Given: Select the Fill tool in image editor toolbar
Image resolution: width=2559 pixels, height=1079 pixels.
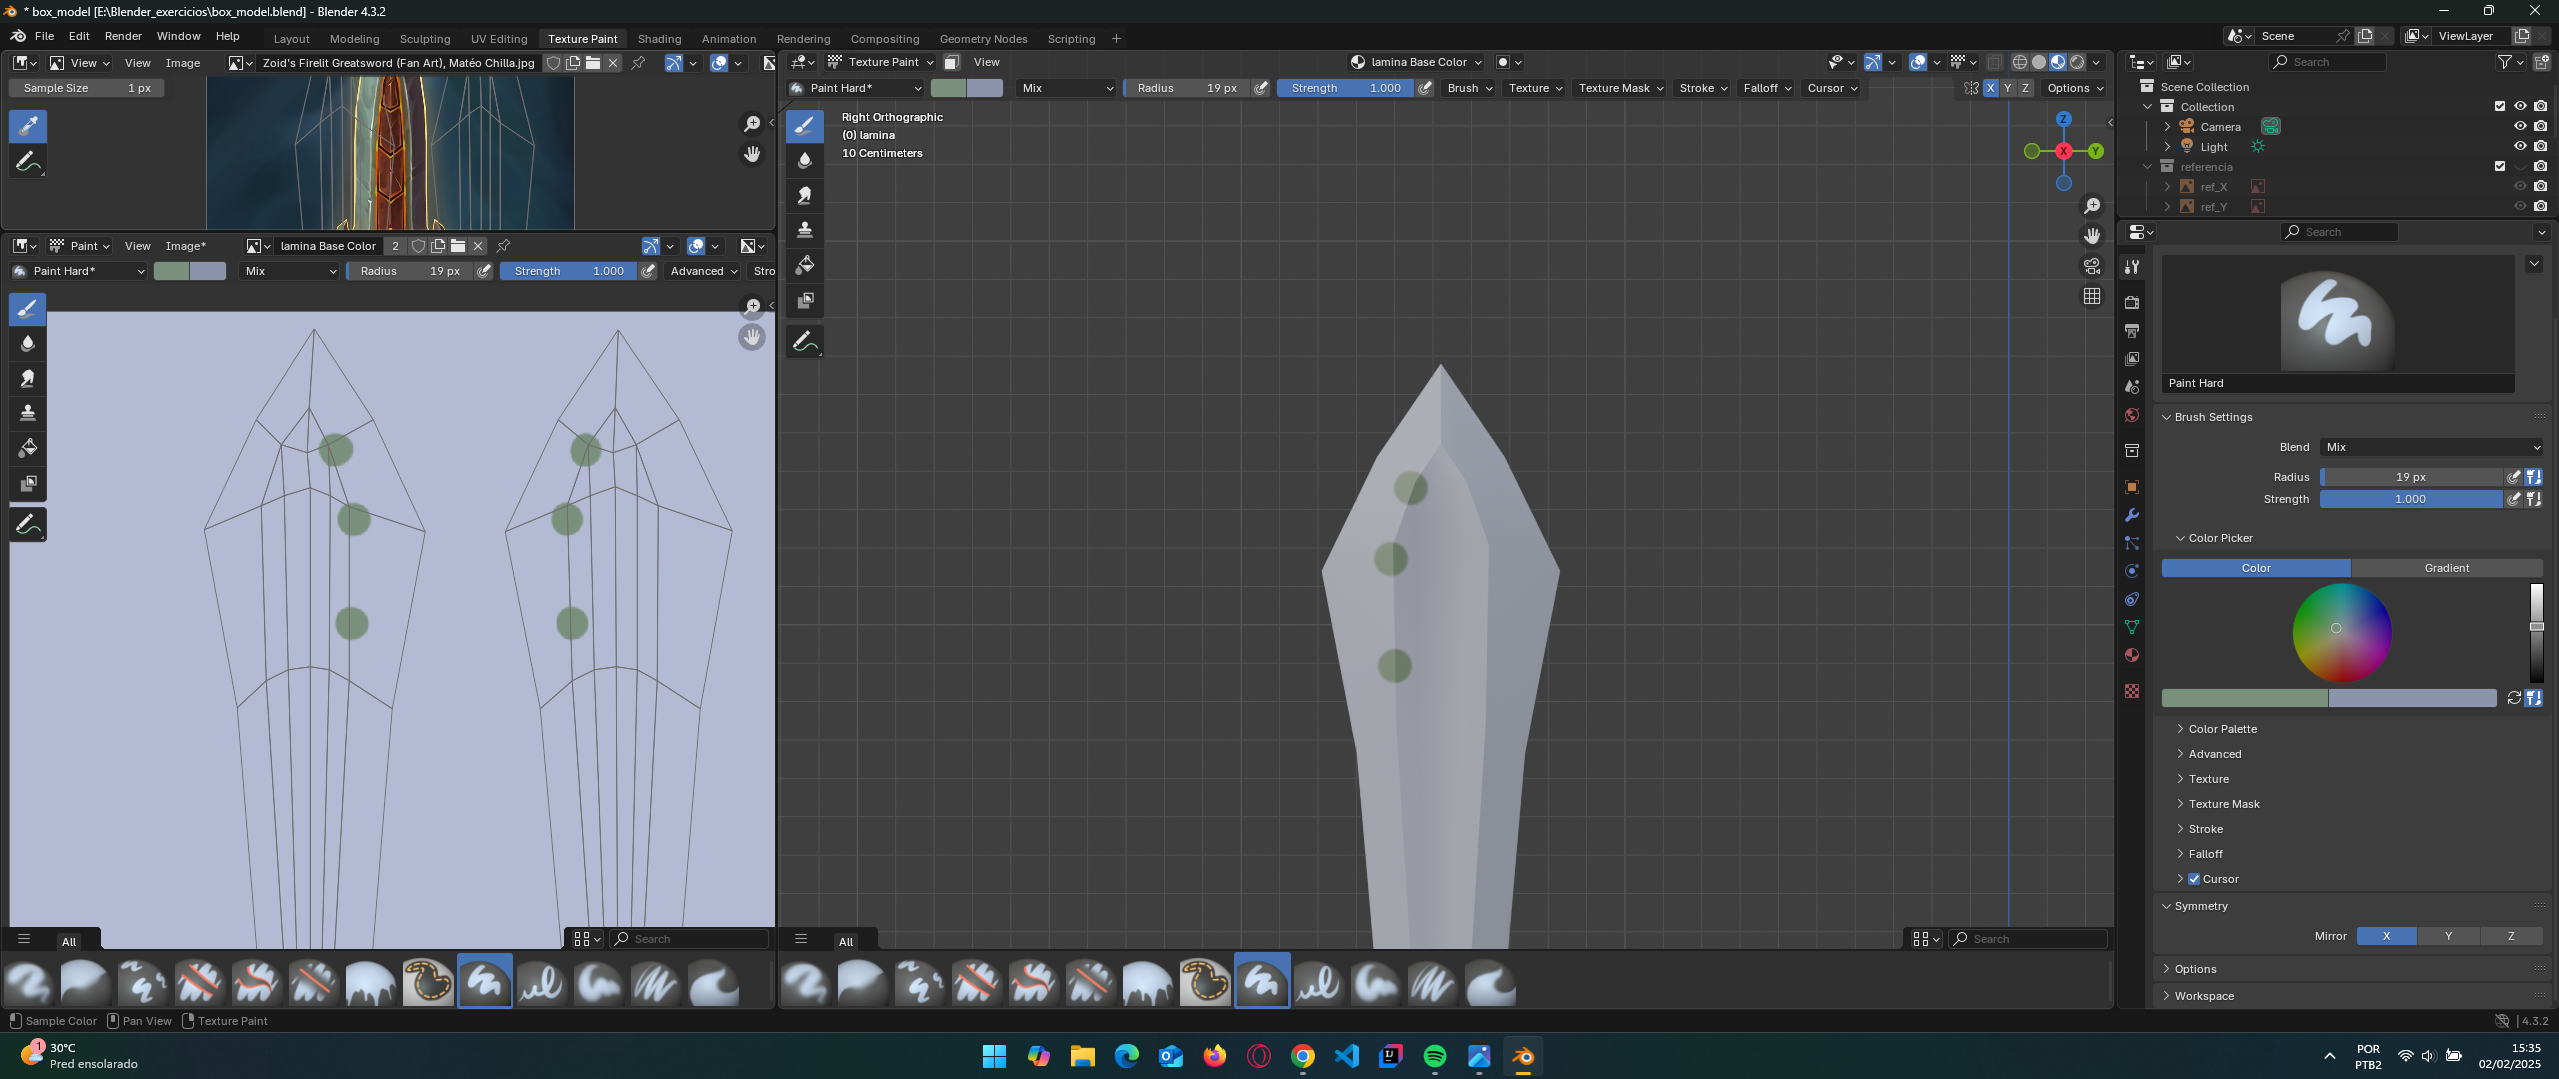Looking at the screenshot, I should (28, 448).
